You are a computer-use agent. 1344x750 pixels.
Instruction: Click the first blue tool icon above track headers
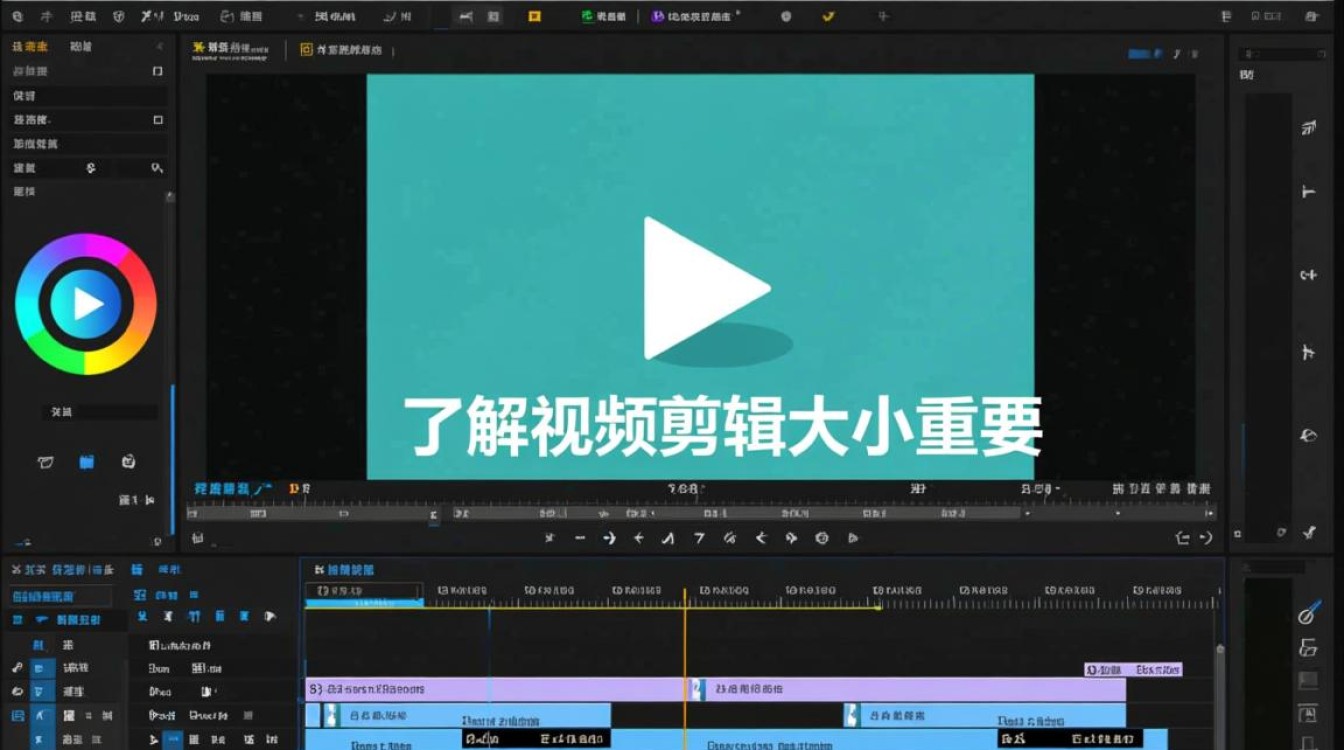pos(141,617)
